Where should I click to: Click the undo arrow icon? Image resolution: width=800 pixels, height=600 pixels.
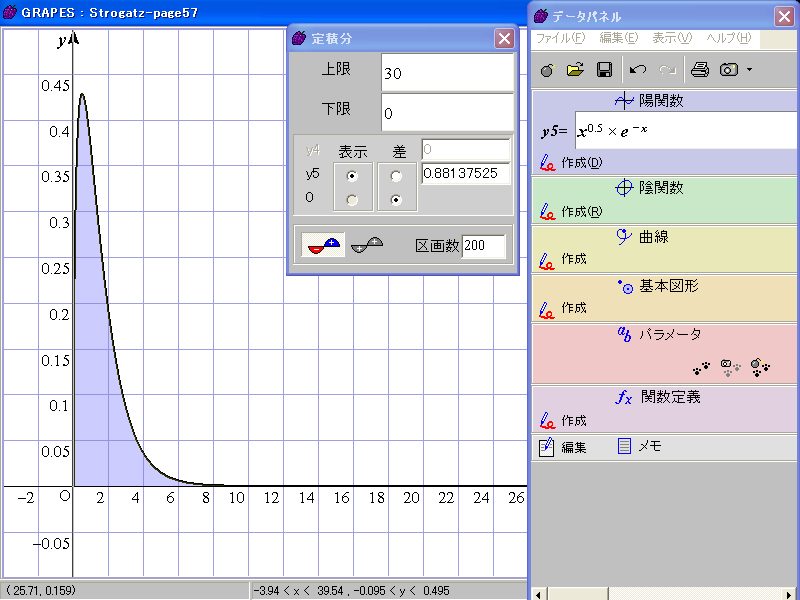638,70
